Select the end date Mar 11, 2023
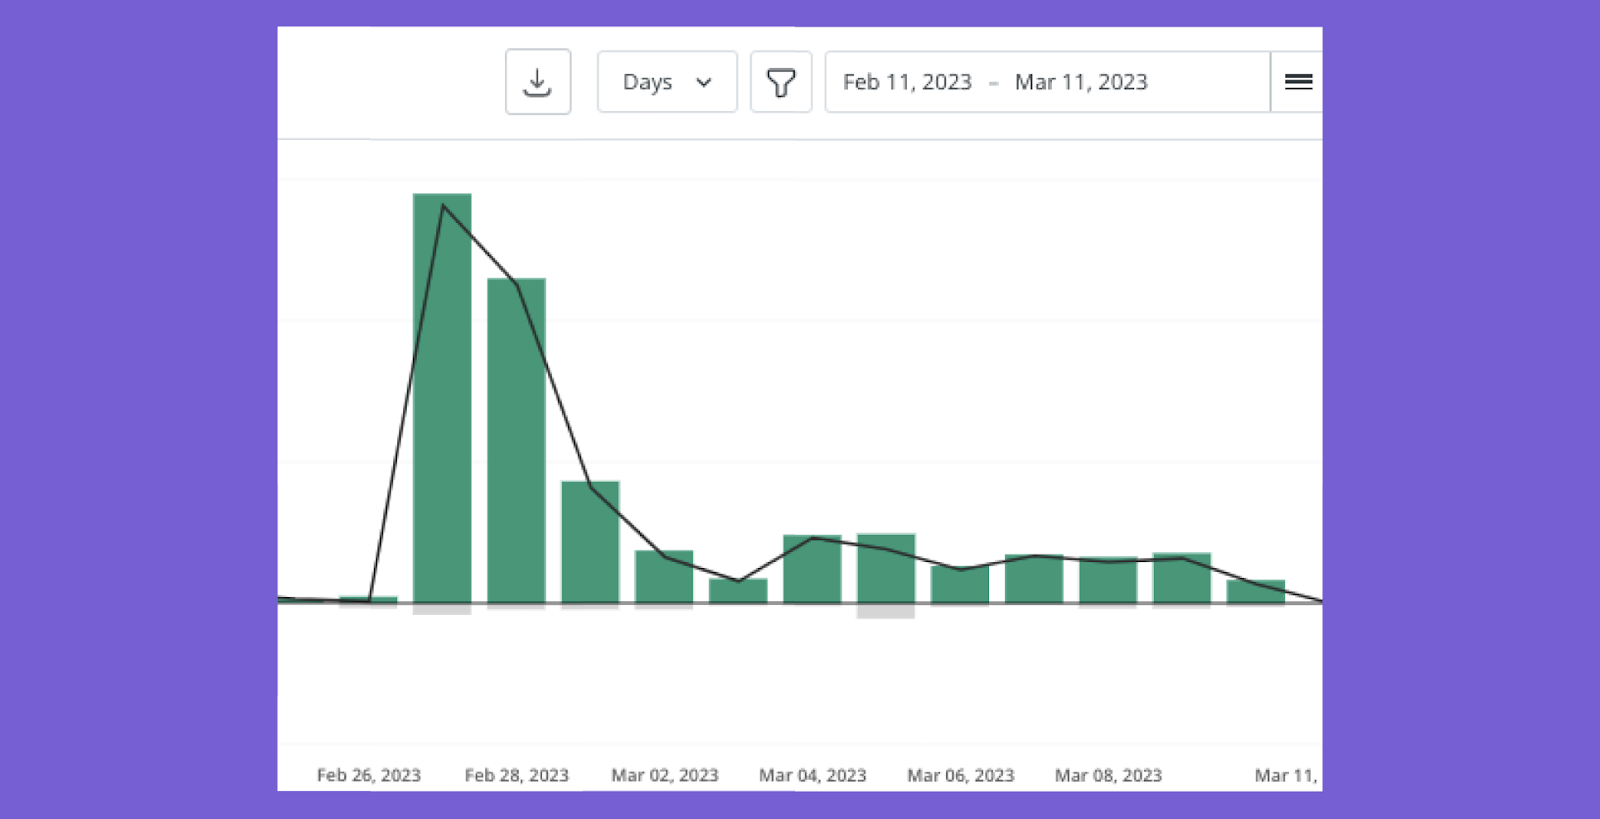 tap(1081, 82)
